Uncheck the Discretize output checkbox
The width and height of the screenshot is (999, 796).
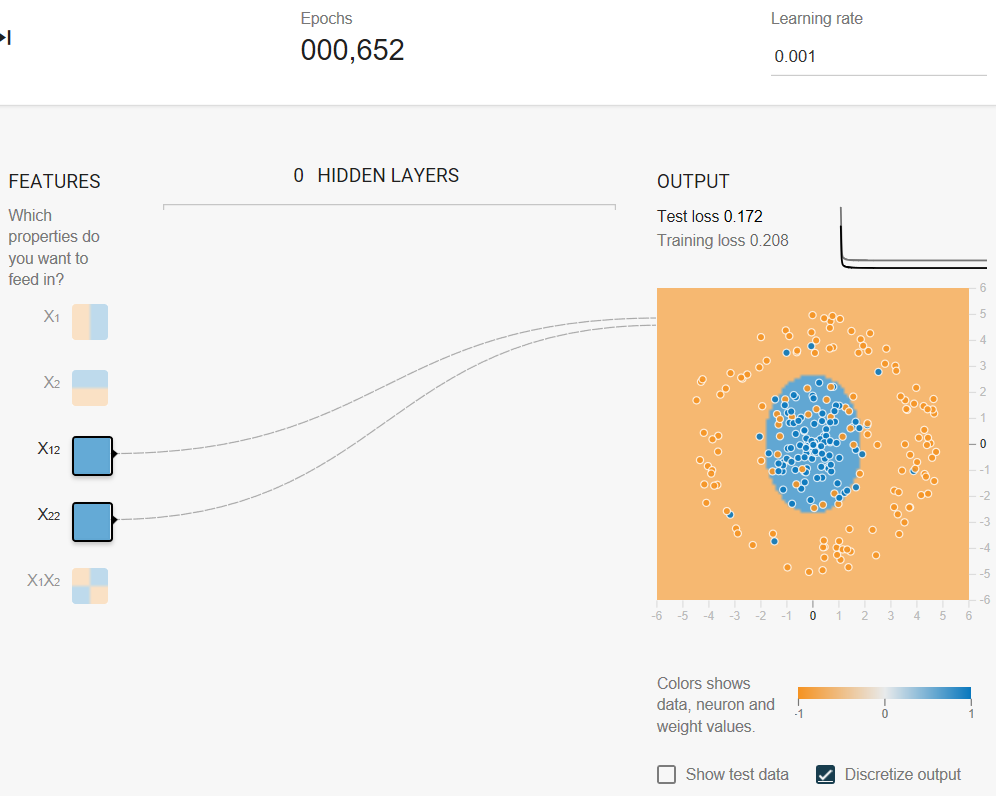click(826, 774)
